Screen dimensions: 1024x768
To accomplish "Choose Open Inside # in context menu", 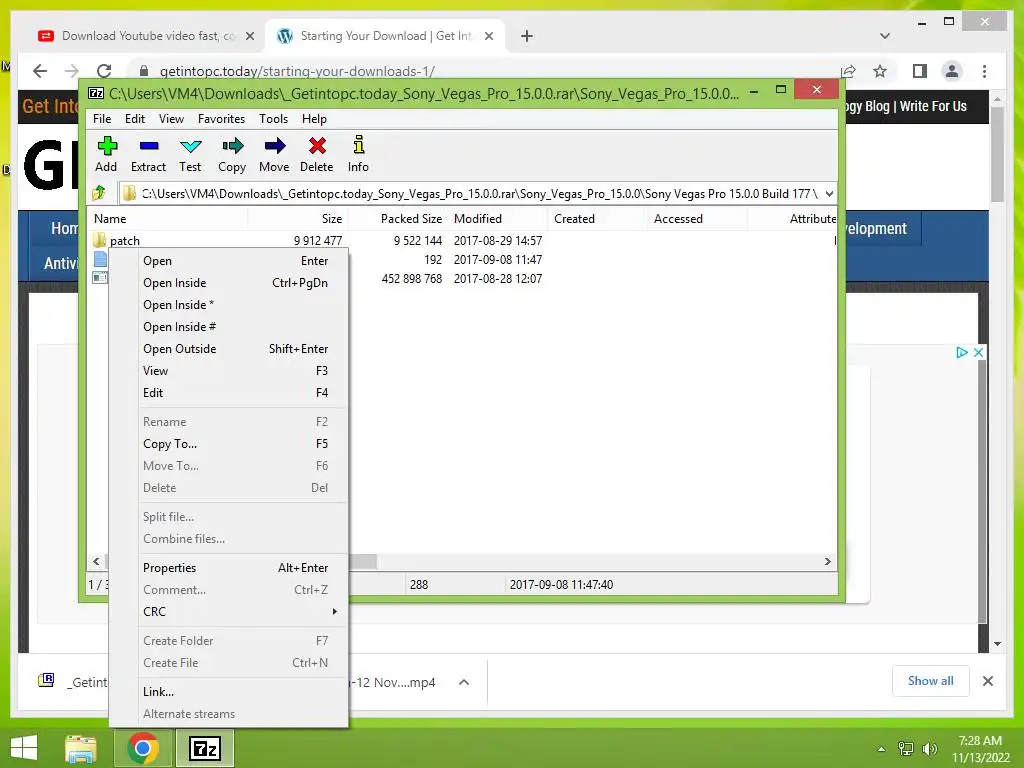I will [x=229, y=327].
